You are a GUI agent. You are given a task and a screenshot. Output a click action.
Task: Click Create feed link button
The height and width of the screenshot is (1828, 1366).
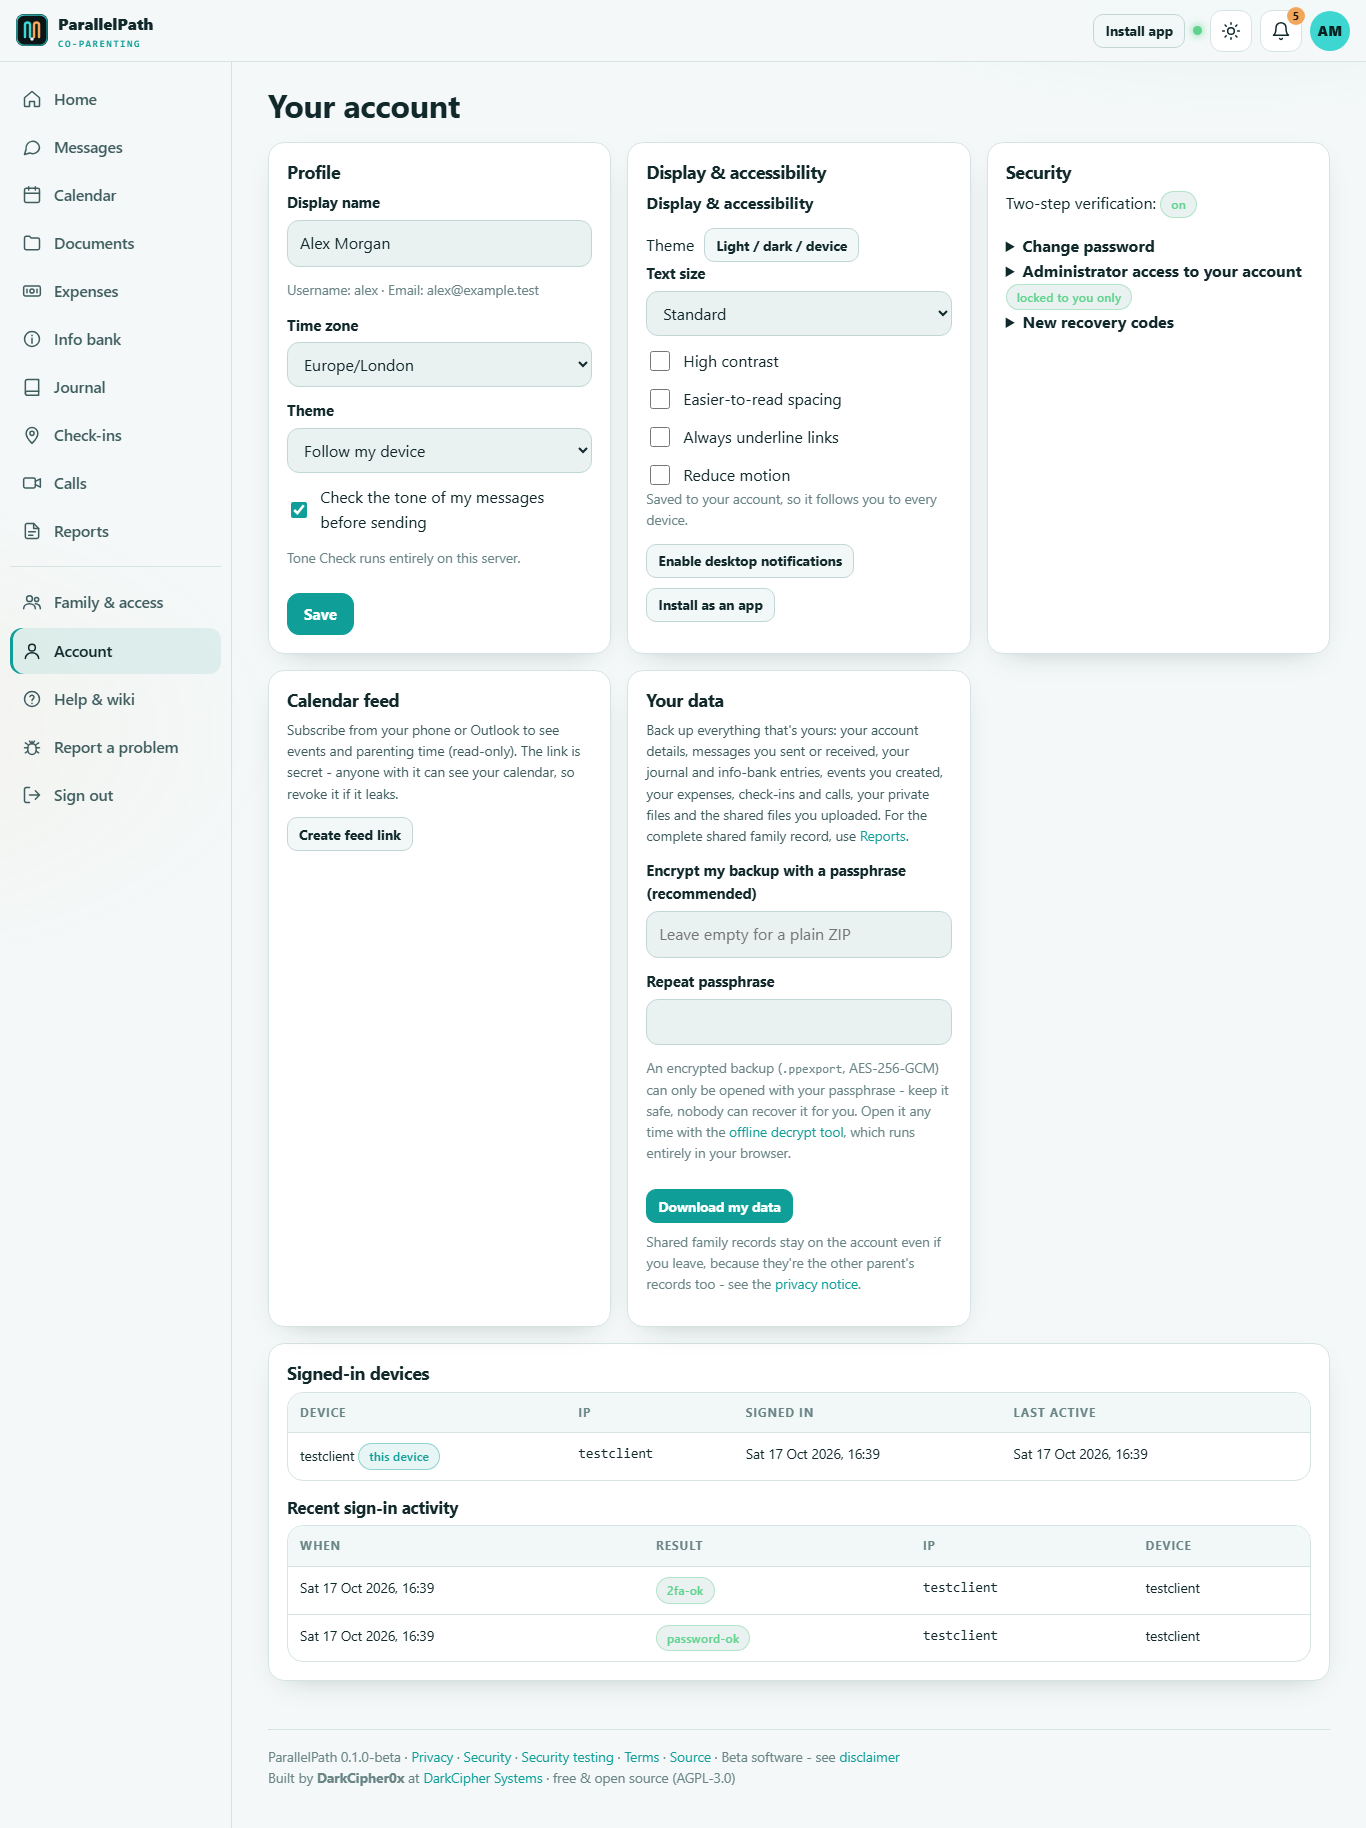click(350, 835)
